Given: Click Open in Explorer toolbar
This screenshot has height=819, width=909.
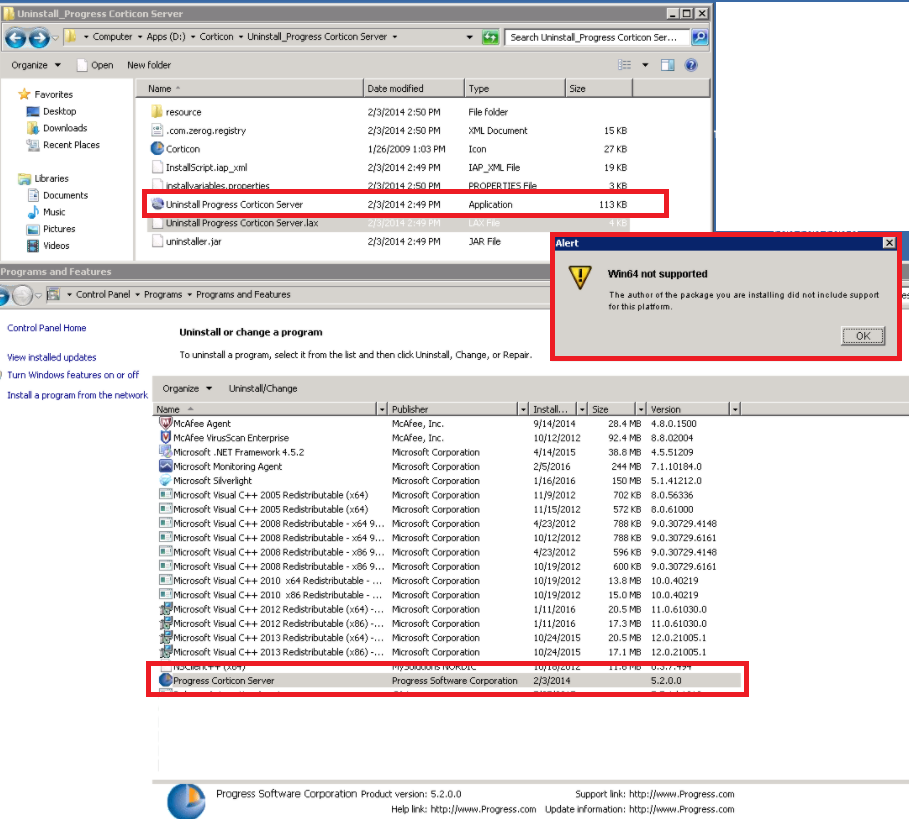Looking at the screenshot, I should (96, 65).
